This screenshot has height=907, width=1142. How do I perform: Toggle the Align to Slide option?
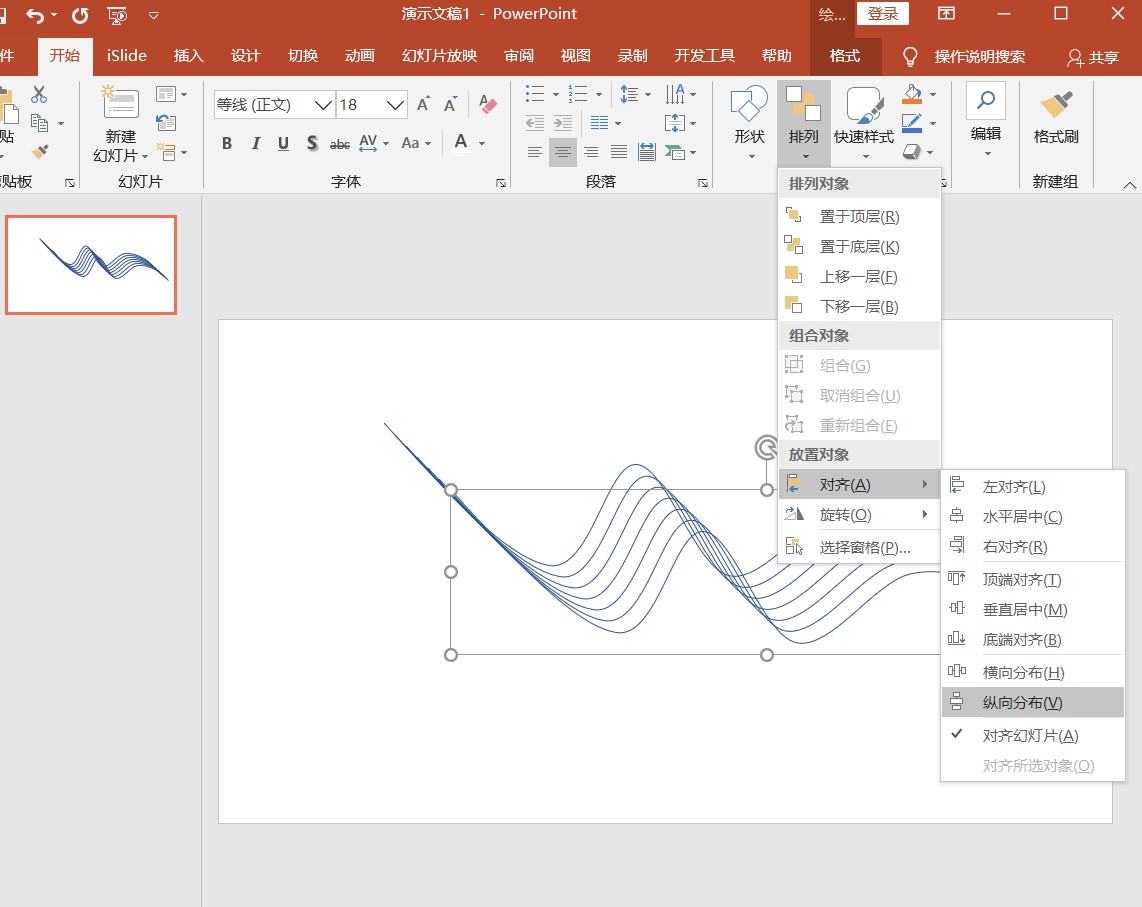coord(1030,735)
